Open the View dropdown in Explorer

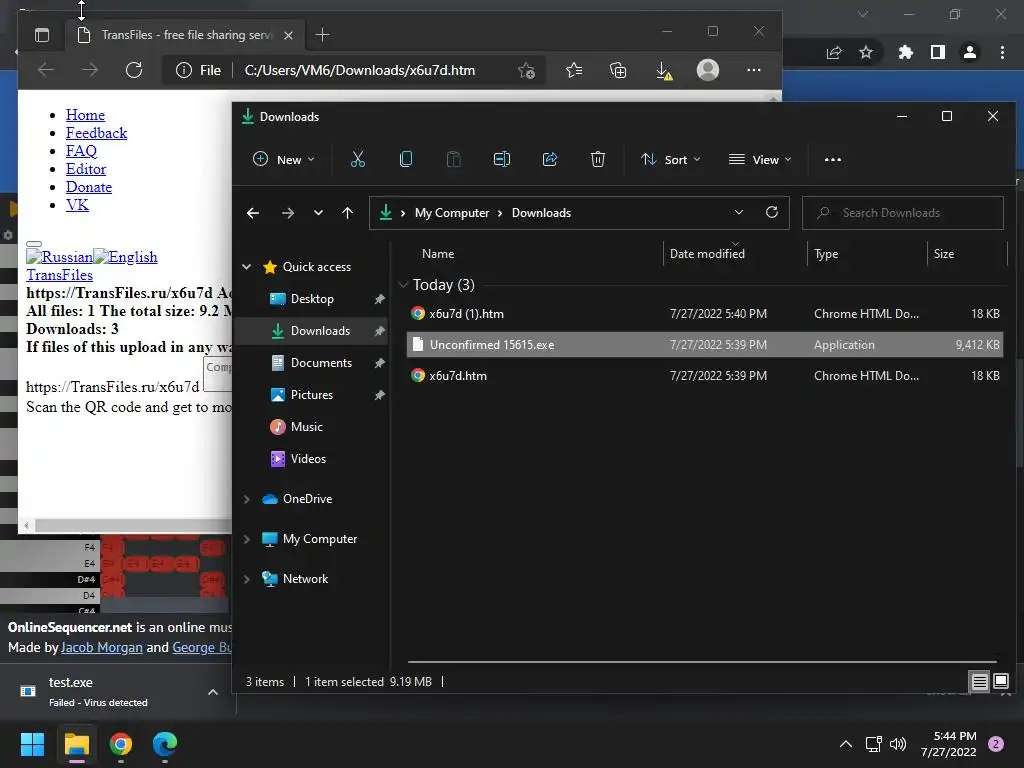click(x=760, y=159)
